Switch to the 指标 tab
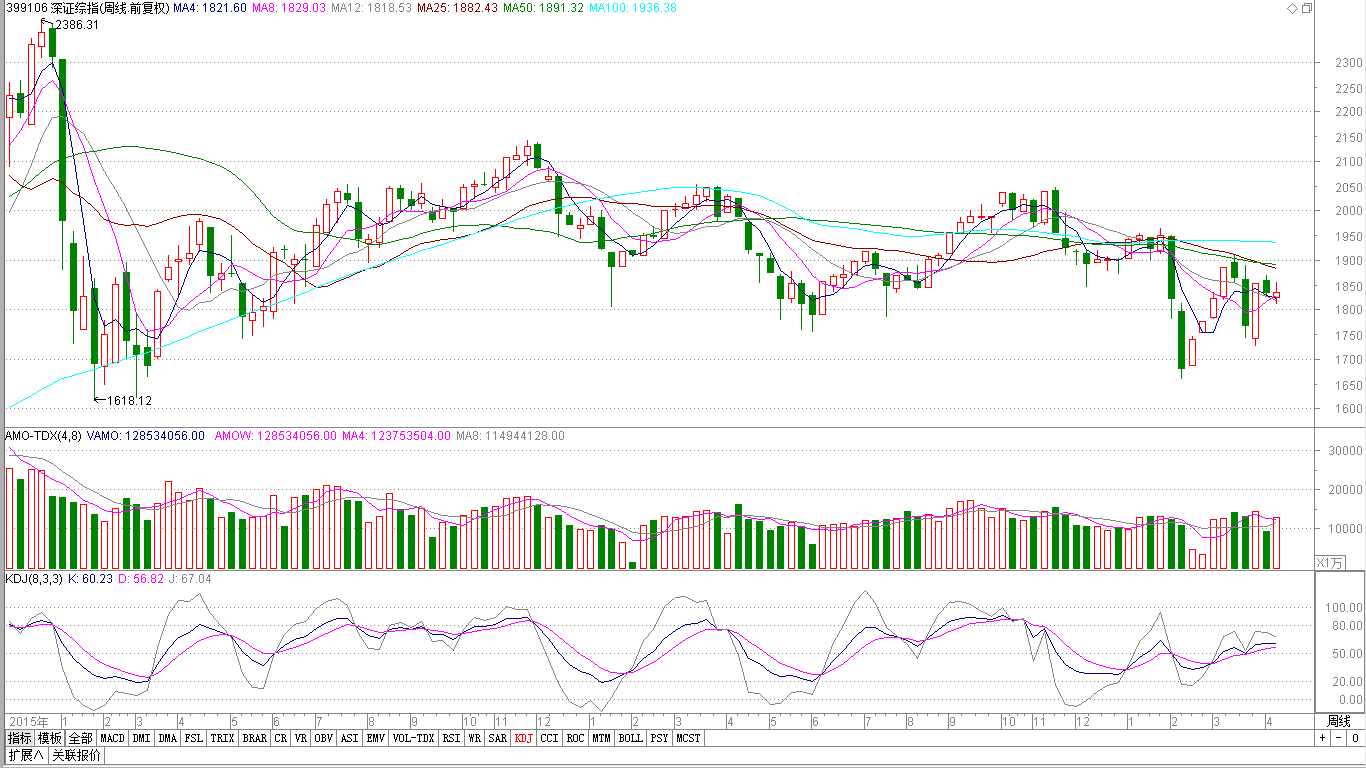 coord(19,738)
